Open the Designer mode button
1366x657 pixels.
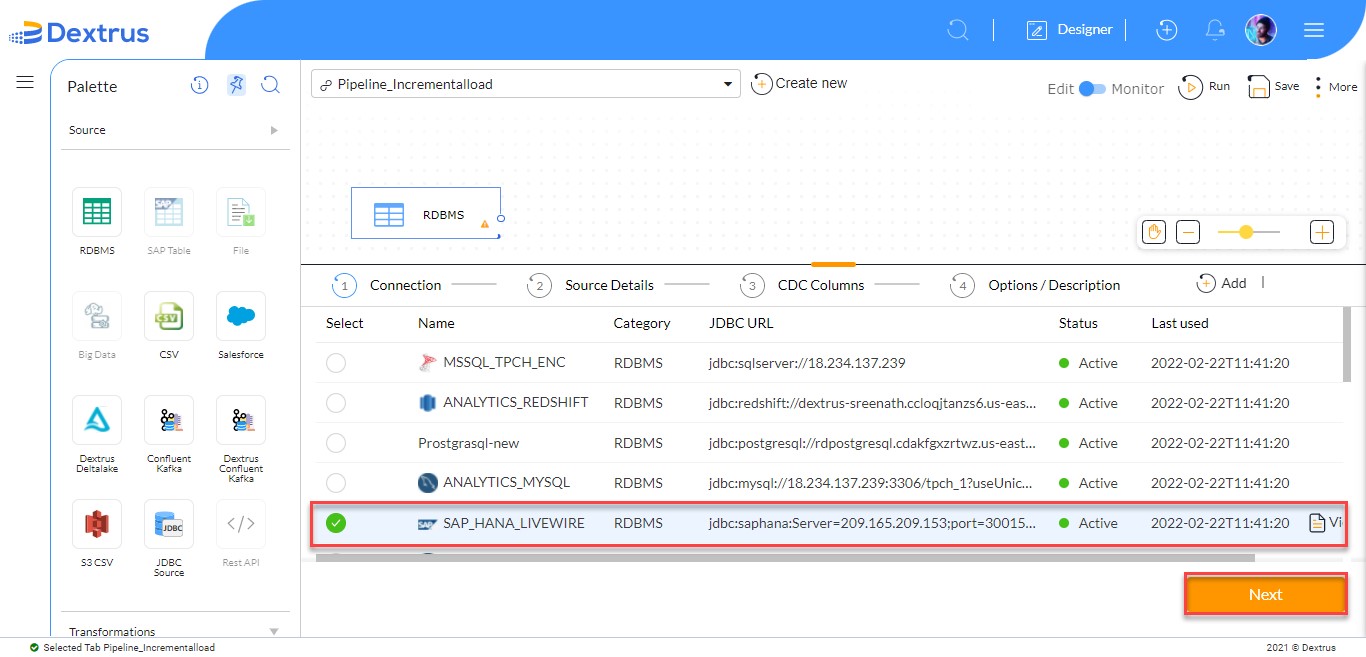pyautogui.click(x=1069, y=30)
